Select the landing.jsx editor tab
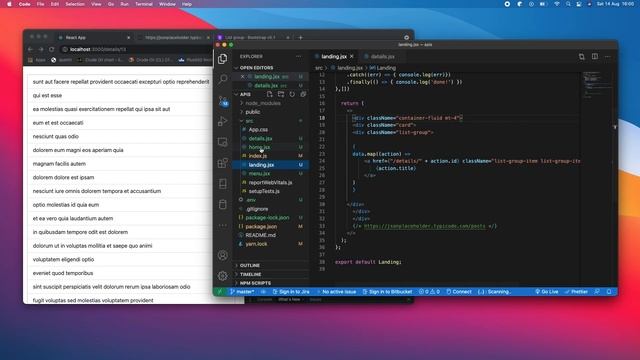The width and height of the screenshot is (640, 360). tap(333, 56)
